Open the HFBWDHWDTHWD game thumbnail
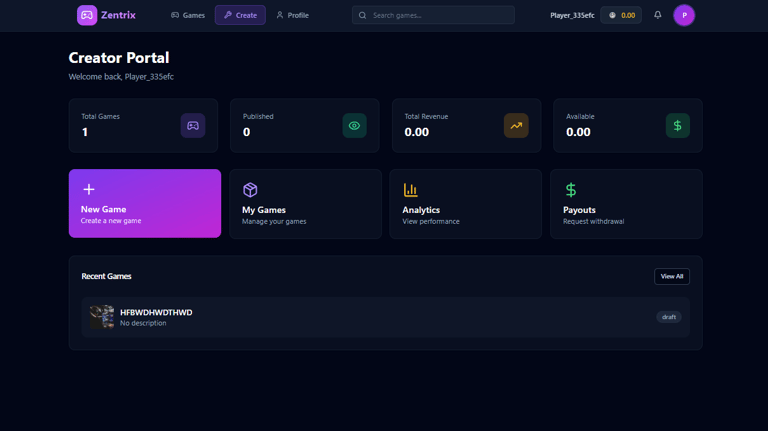The height and width of the screenshot is (431, 768). point(102,317)
